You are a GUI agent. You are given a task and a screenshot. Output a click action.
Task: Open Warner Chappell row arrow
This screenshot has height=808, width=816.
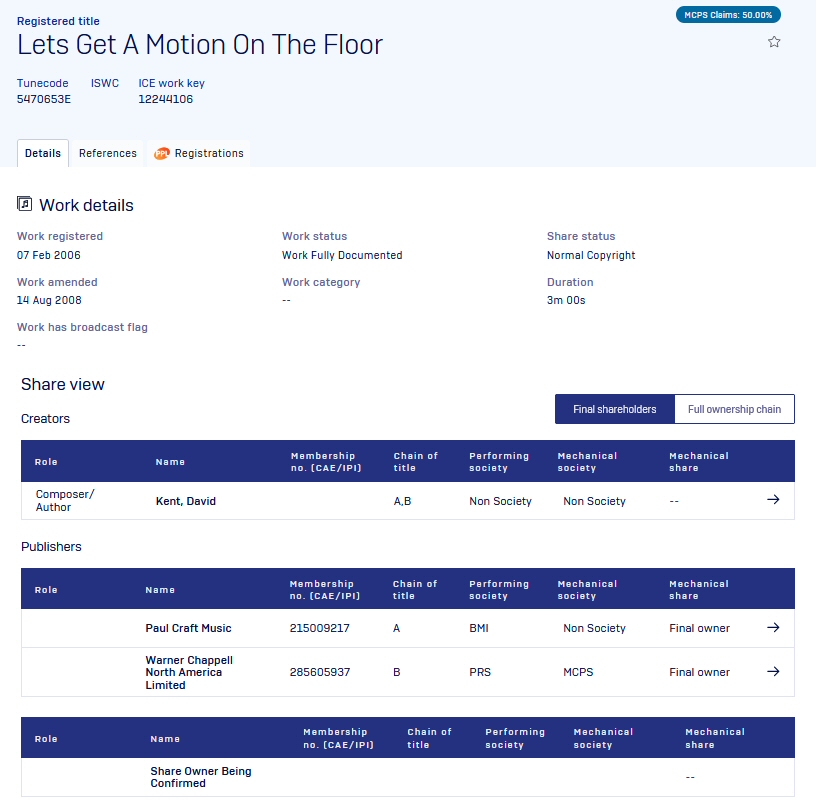point(773,672)
